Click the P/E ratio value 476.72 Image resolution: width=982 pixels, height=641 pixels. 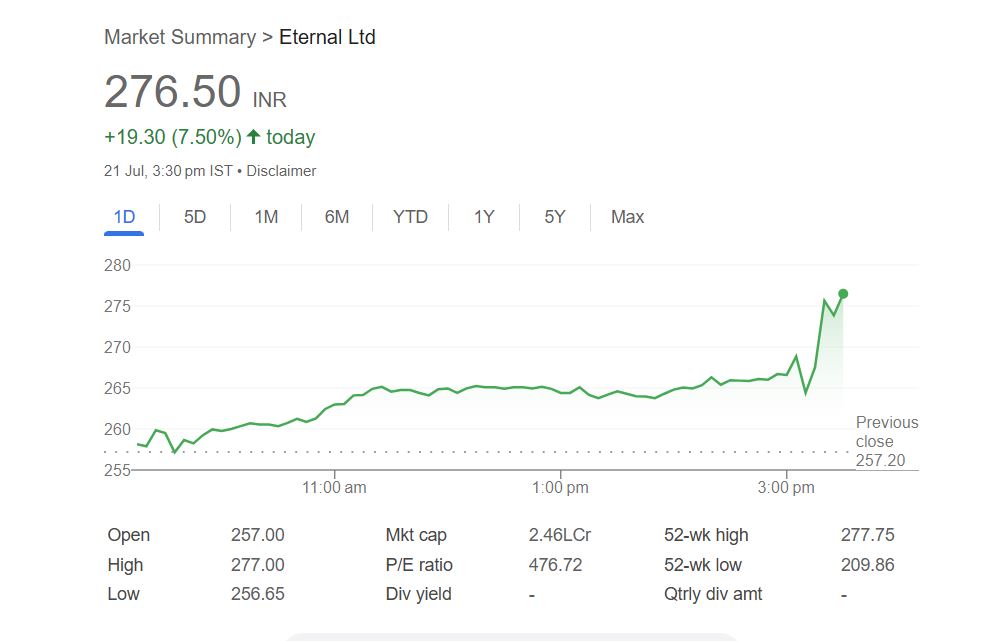tap(555, 565)
